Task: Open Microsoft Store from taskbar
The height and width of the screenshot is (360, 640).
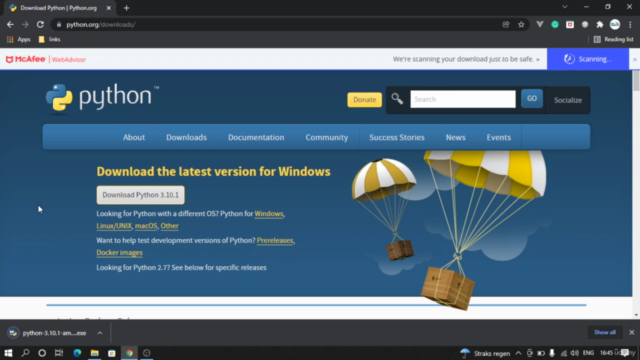Action: point(112,353)
